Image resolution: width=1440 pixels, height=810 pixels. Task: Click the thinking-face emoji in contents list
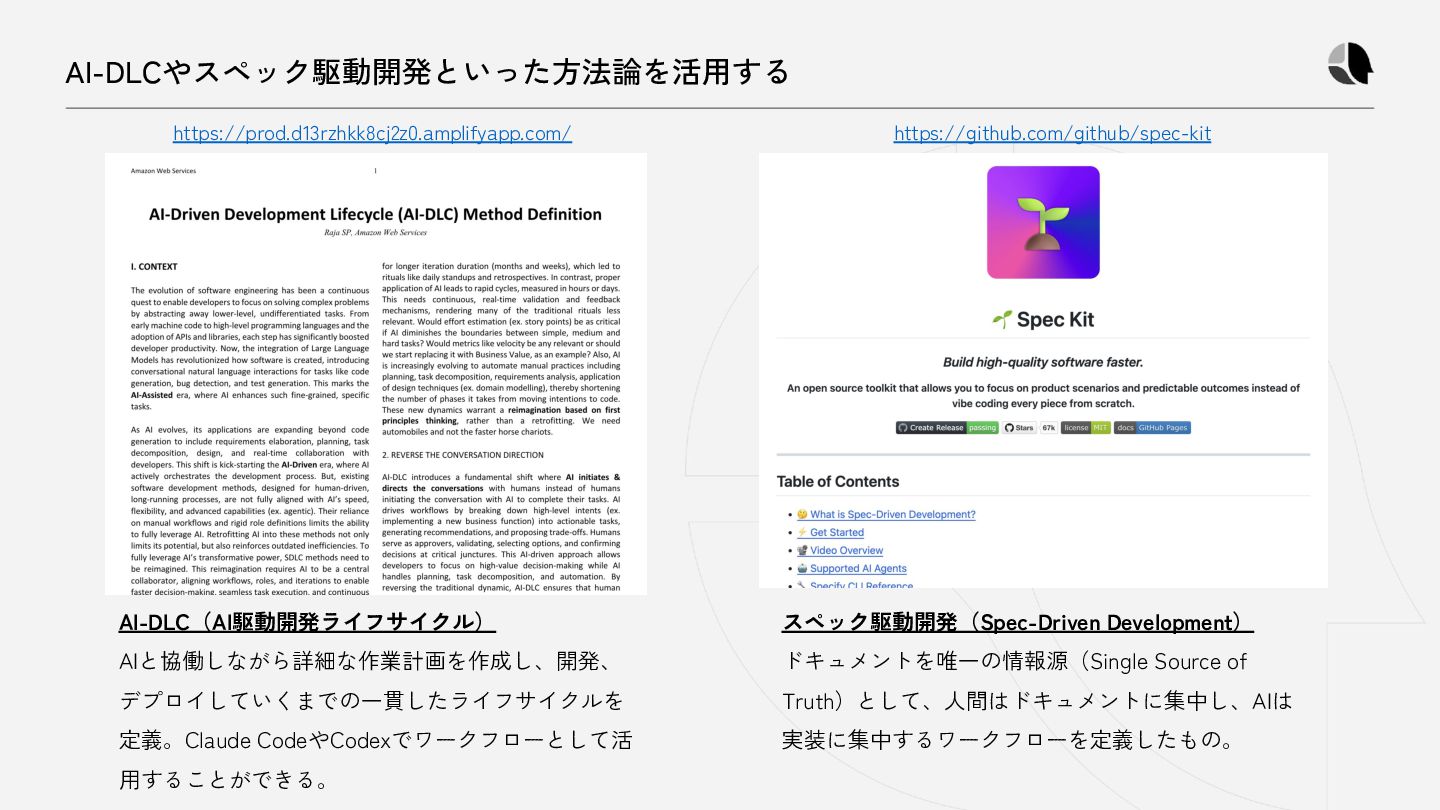tap(802, 514)
